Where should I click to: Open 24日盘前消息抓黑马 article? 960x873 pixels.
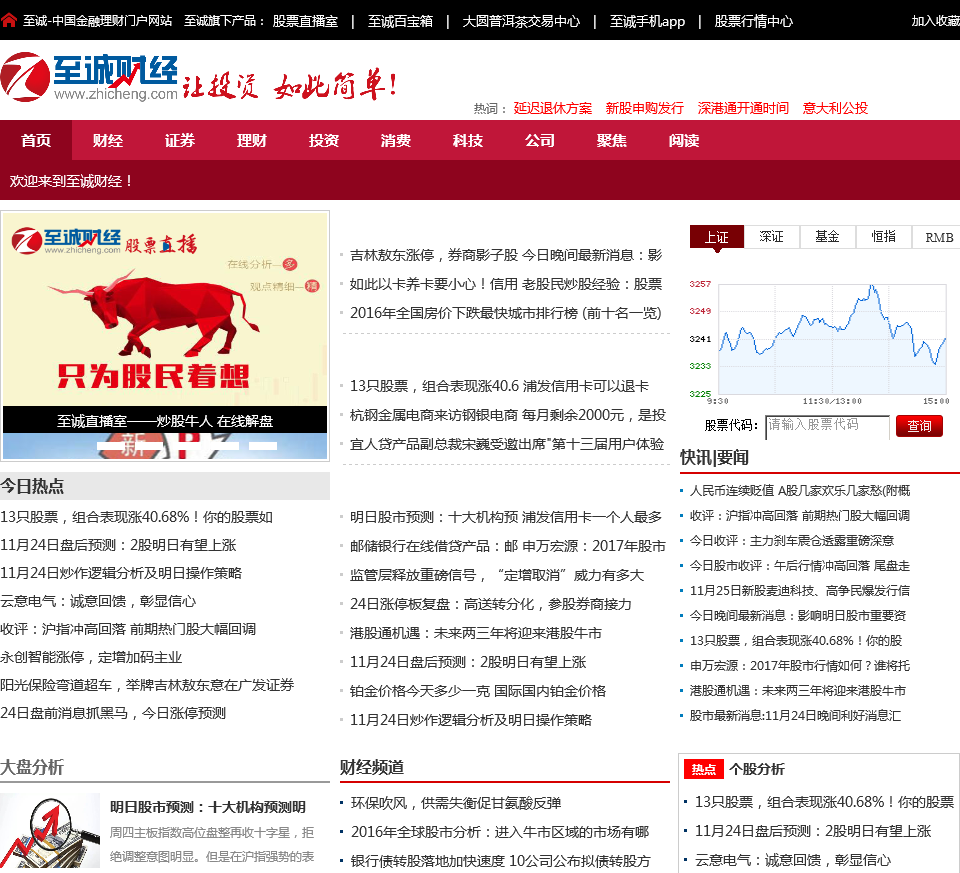113,713
